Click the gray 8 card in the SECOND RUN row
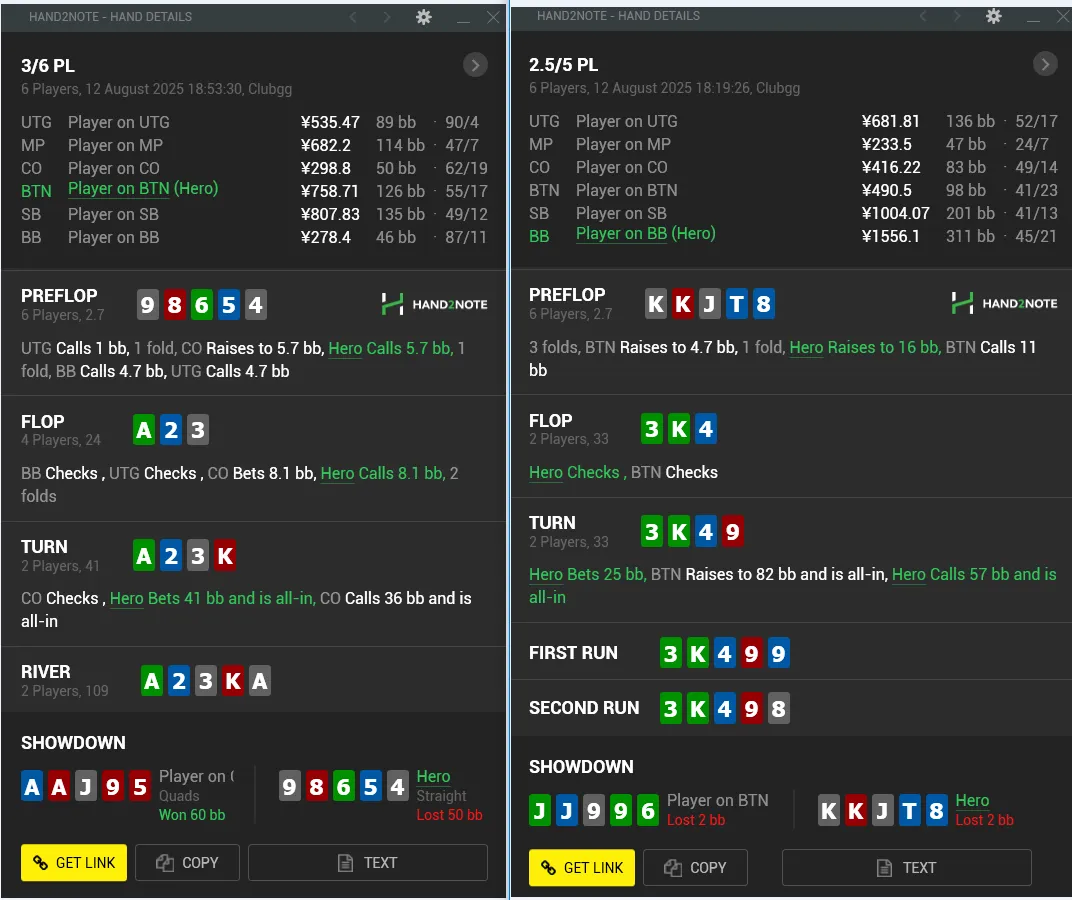 (x=778, y=709)
